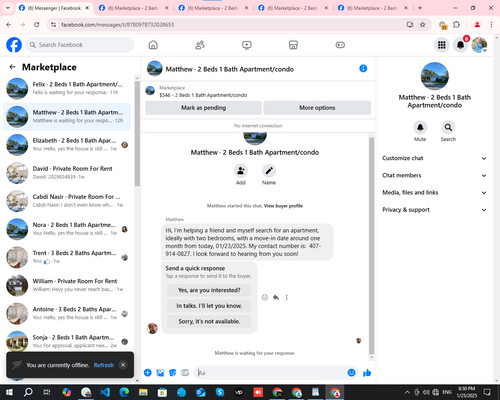This screenshot has height=400, width=500.
Task: Open Visual Studio Code from taskbar
Action: [x=105, y=392]
